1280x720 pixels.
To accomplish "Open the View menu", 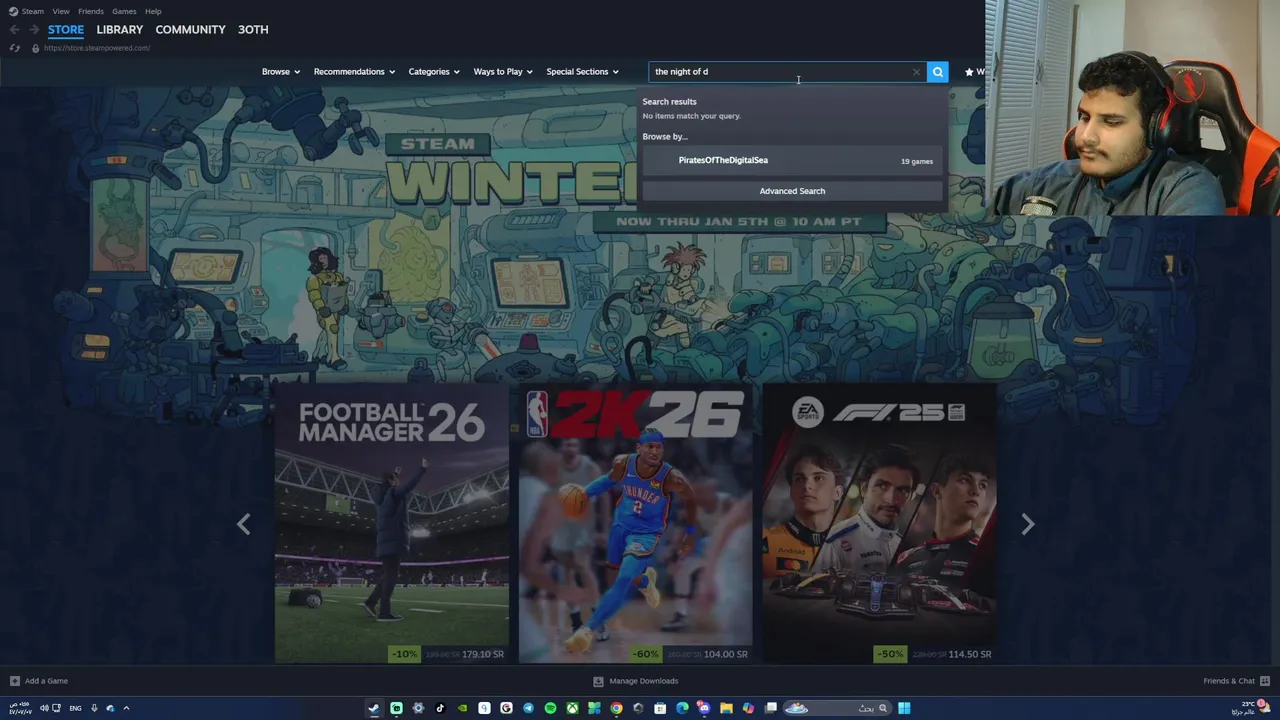I will coord(61,11).
